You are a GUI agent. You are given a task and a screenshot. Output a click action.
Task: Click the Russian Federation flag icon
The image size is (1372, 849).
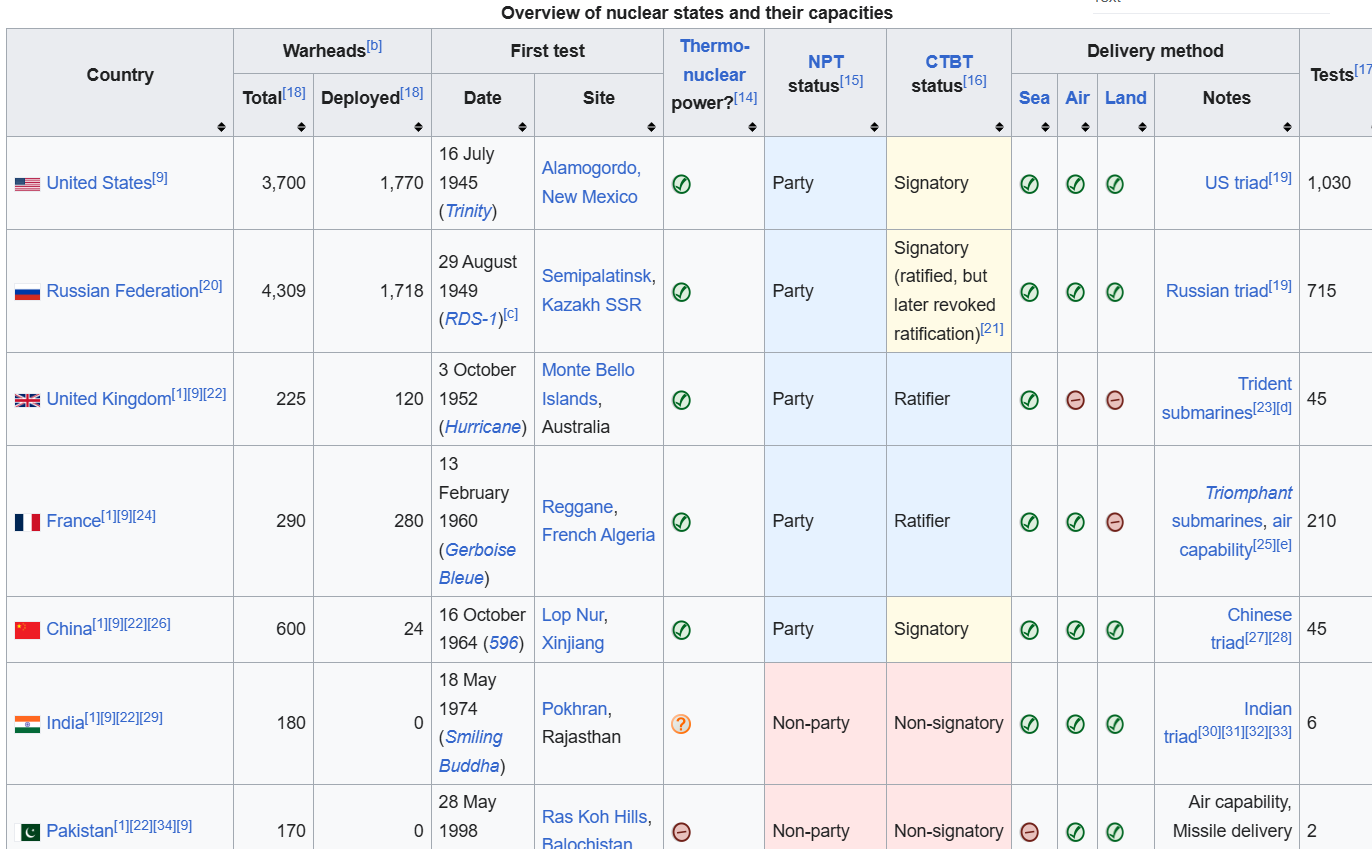click(27, 292)
